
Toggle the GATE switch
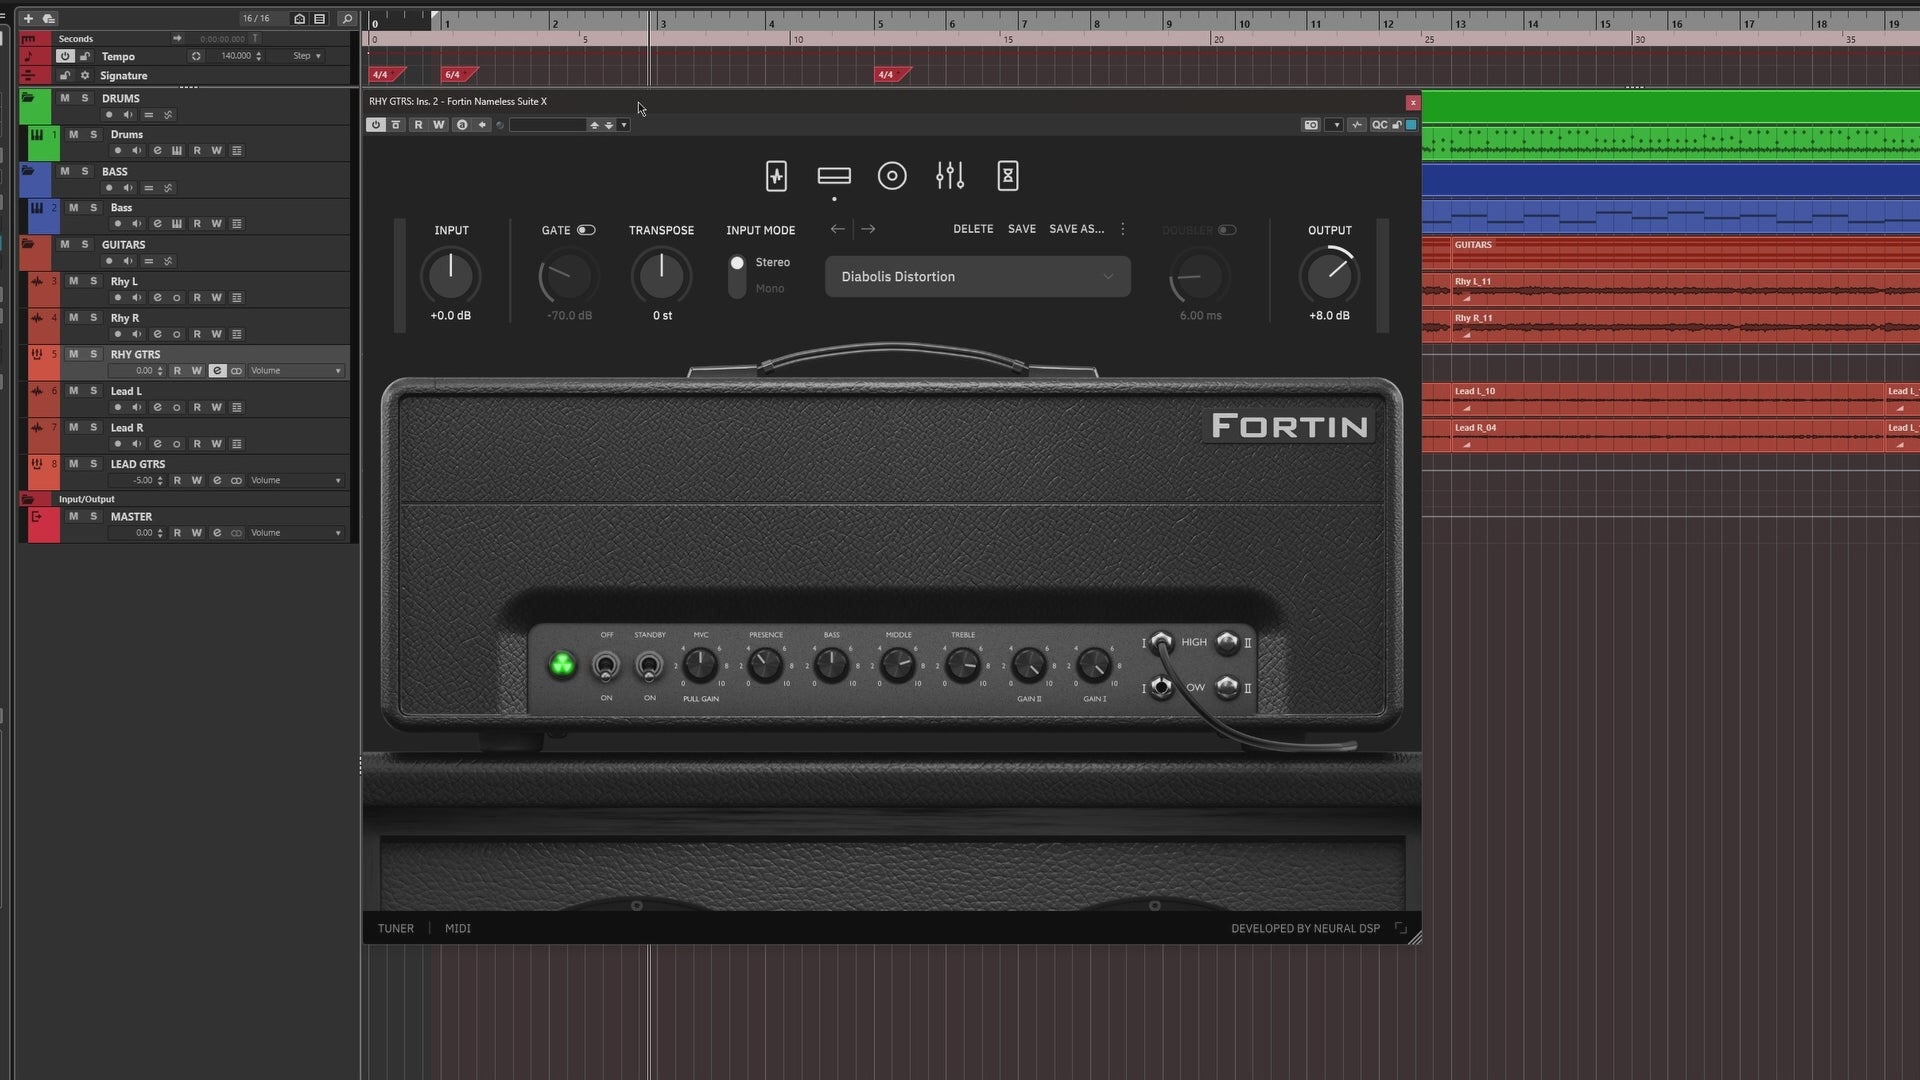click(586, 230)
